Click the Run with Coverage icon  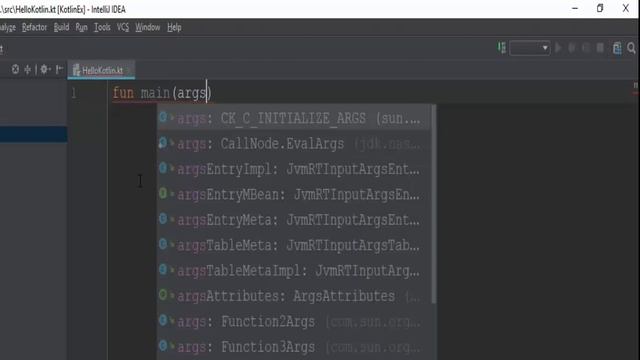click(x=586, y=48)
